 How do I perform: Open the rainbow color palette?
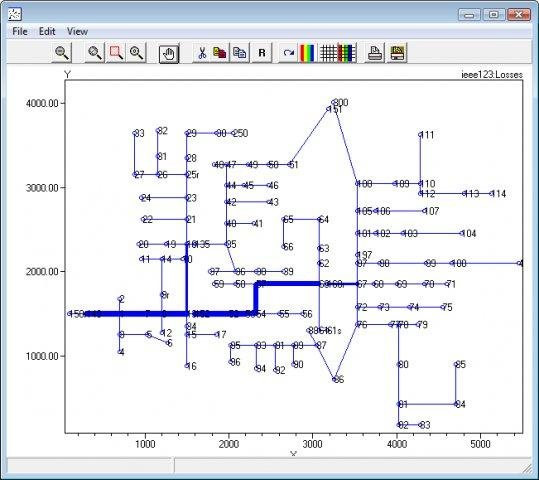[307, 53]
